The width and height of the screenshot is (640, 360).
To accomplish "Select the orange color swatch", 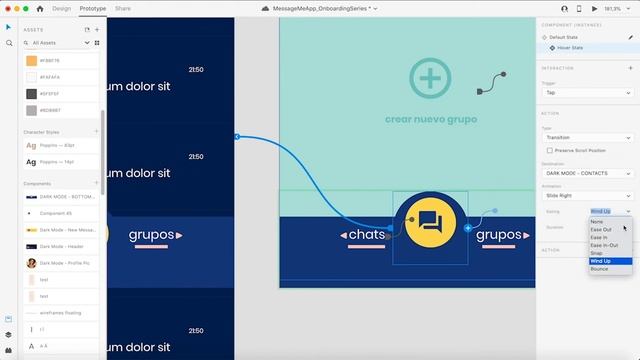I will 31,60.
